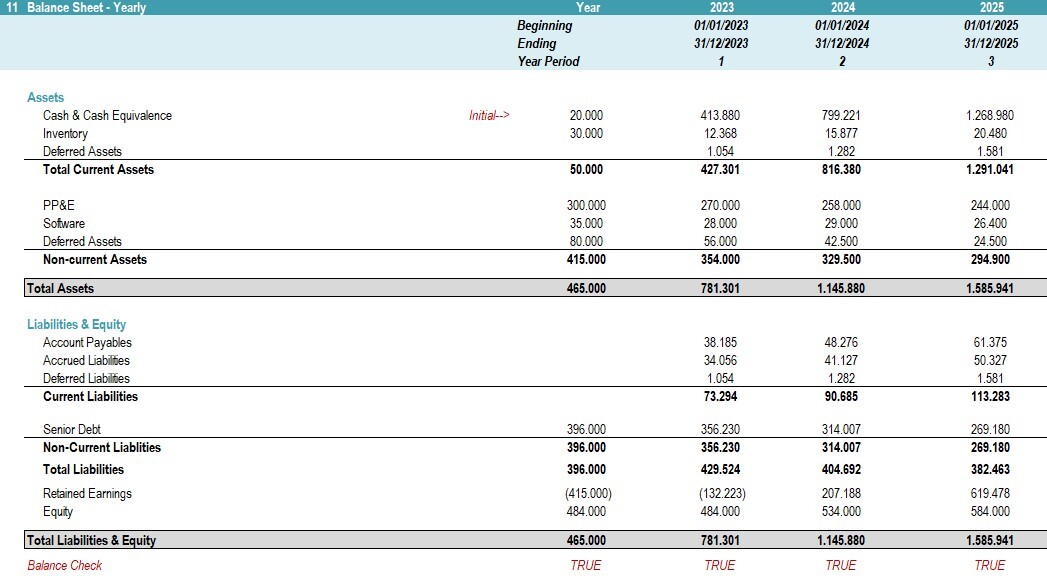Select 2024 PP&E value 258.000
Image resolution: width=1047 pixels, height=580 pixels.
(x=841, y=206)
